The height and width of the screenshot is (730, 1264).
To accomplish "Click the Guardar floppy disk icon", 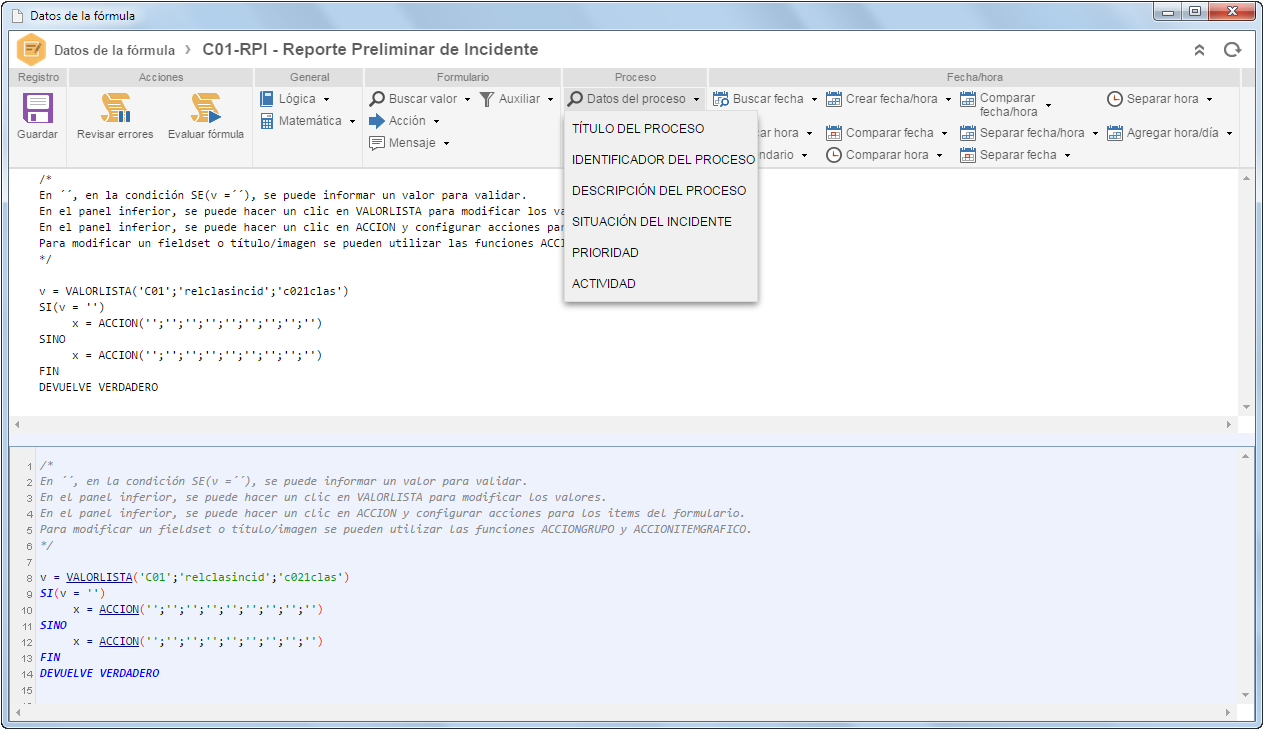I will coord(37,108).
